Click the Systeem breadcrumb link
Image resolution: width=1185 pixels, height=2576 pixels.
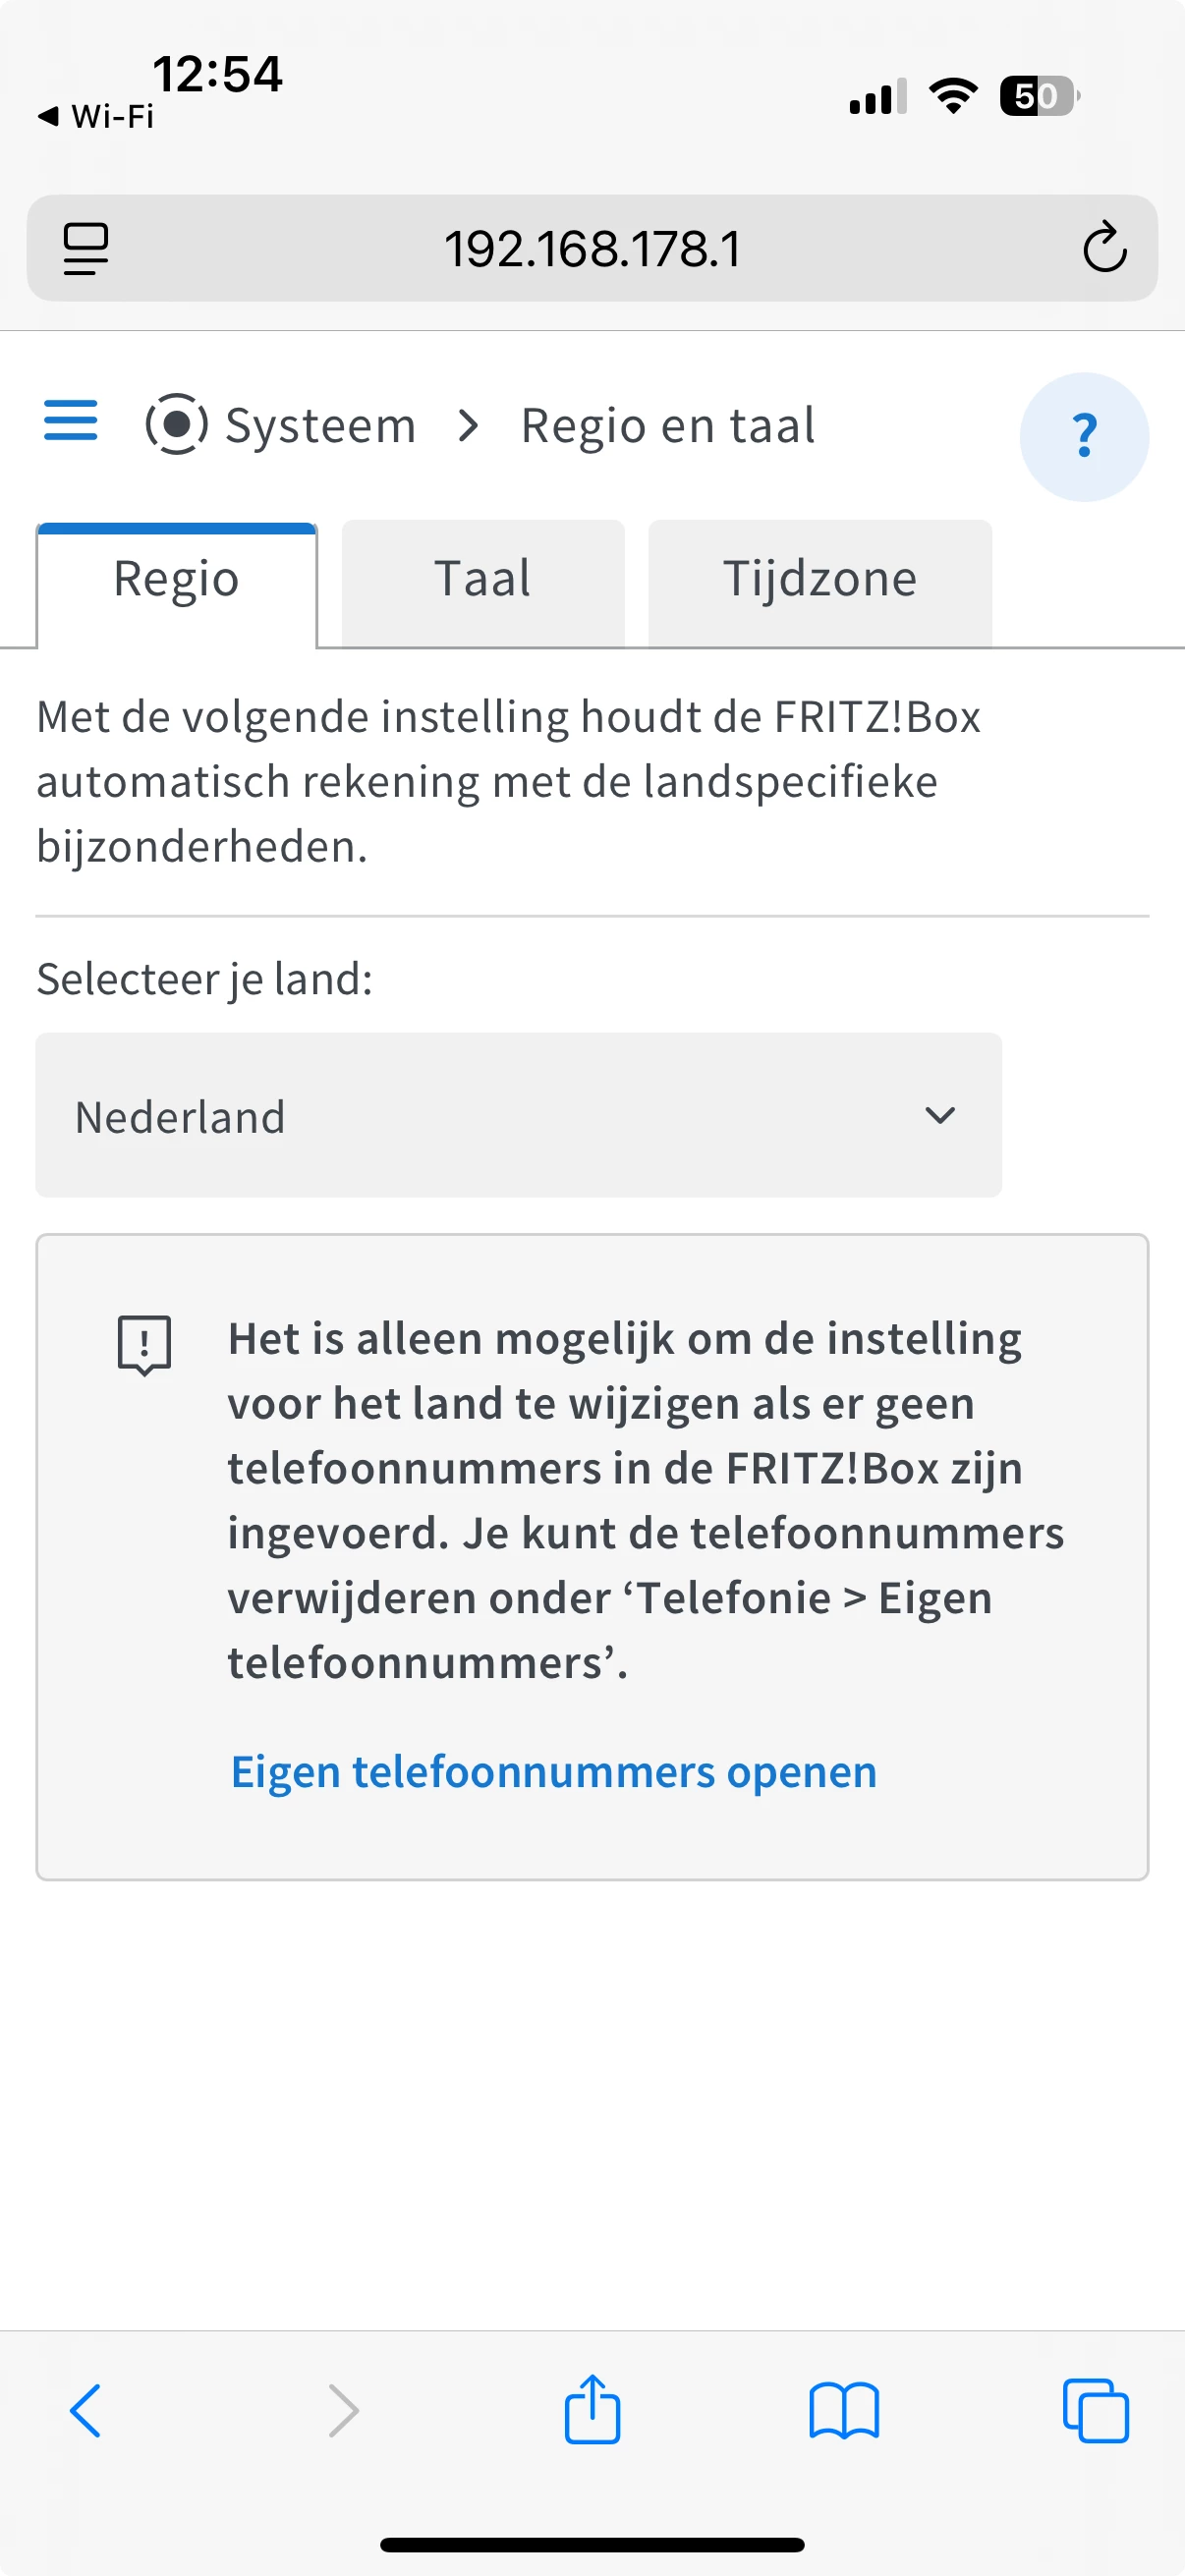pos(320,426)
